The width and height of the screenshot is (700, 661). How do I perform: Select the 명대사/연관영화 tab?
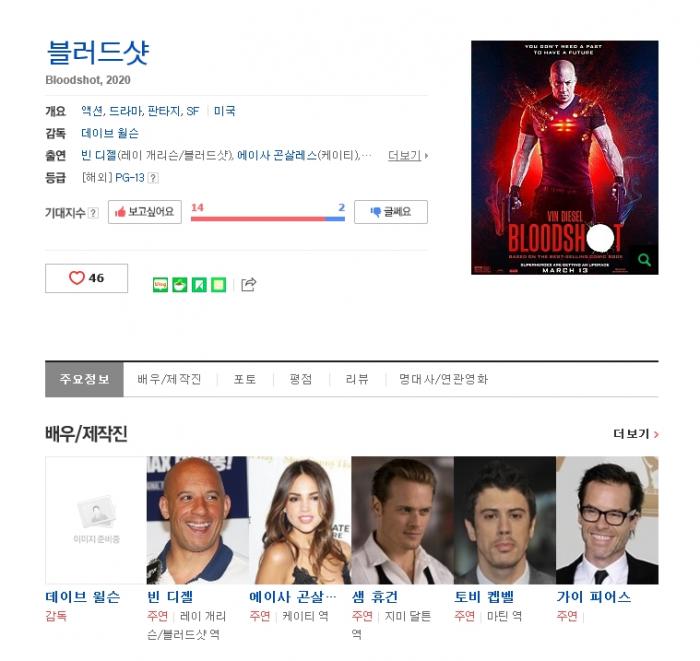click(443, 379)
